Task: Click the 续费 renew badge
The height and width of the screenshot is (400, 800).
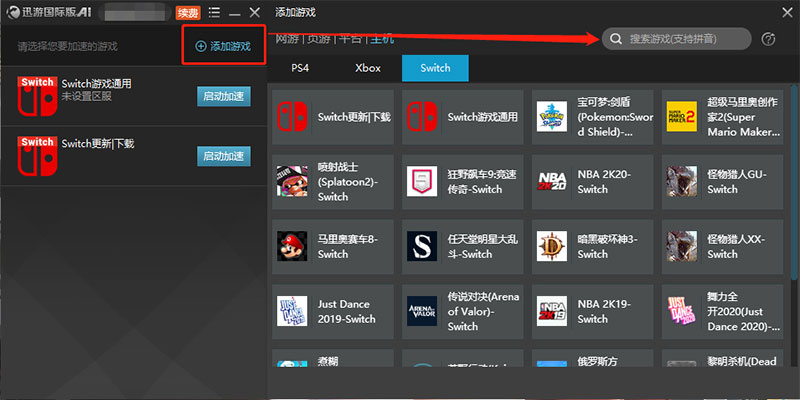Action: pyautogui.click(x=188, y=13)
